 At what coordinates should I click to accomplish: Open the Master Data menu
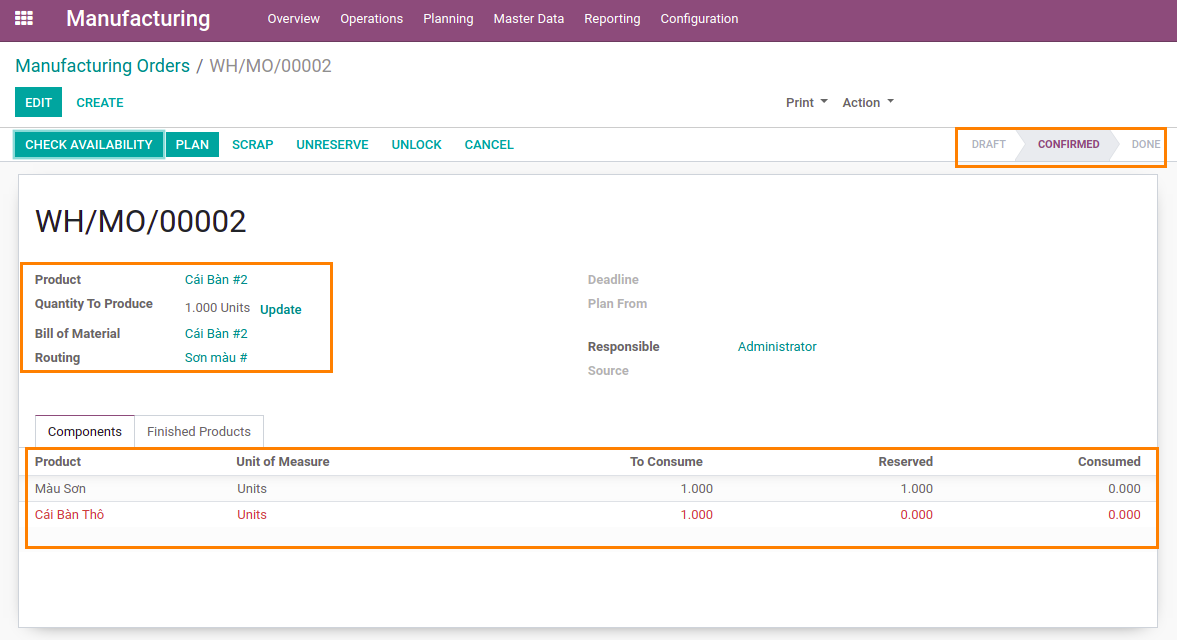pyautogui.click(x=528, y=19)
